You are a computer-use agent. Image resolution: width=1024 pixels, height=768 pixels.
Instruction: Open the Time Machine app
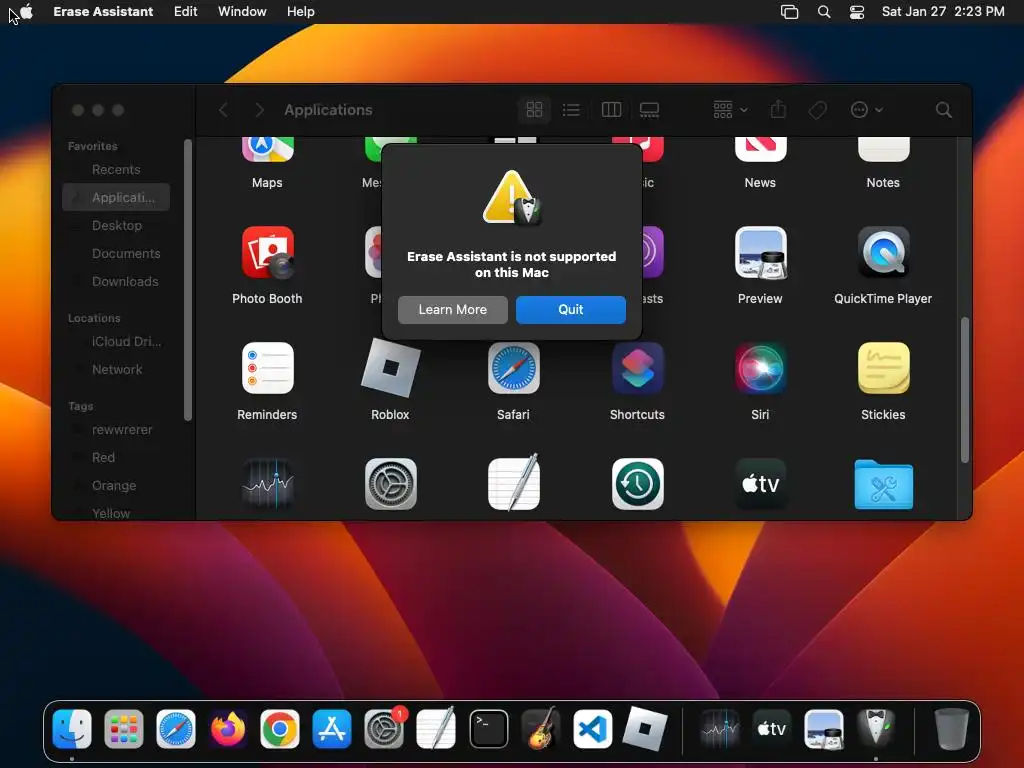click(x=637, y=484)
